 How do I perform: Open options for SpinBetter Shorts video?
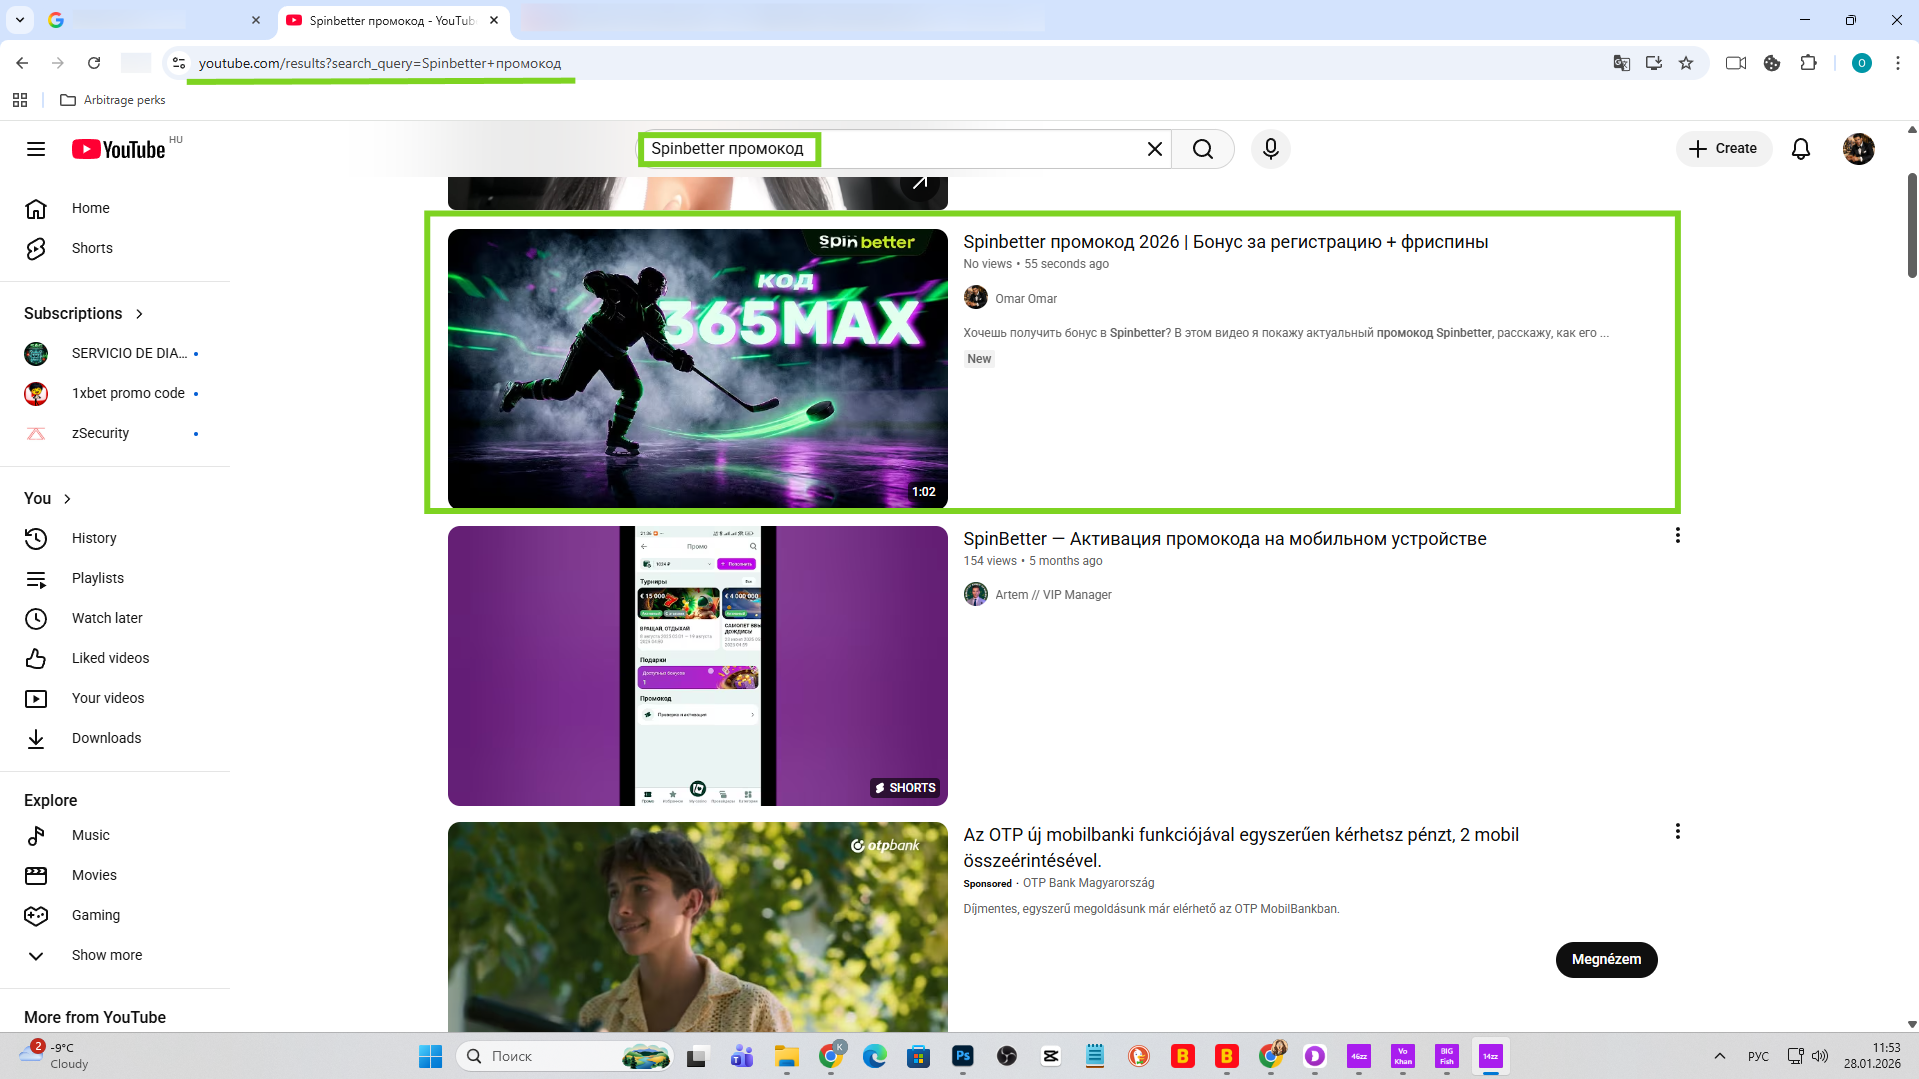coord(1678,535)
